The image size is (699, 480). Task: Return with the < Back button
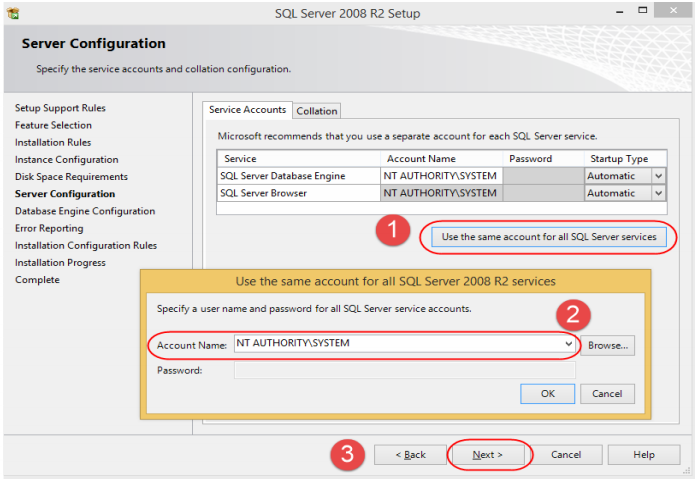pyautogui.click(x=410, y=455)
